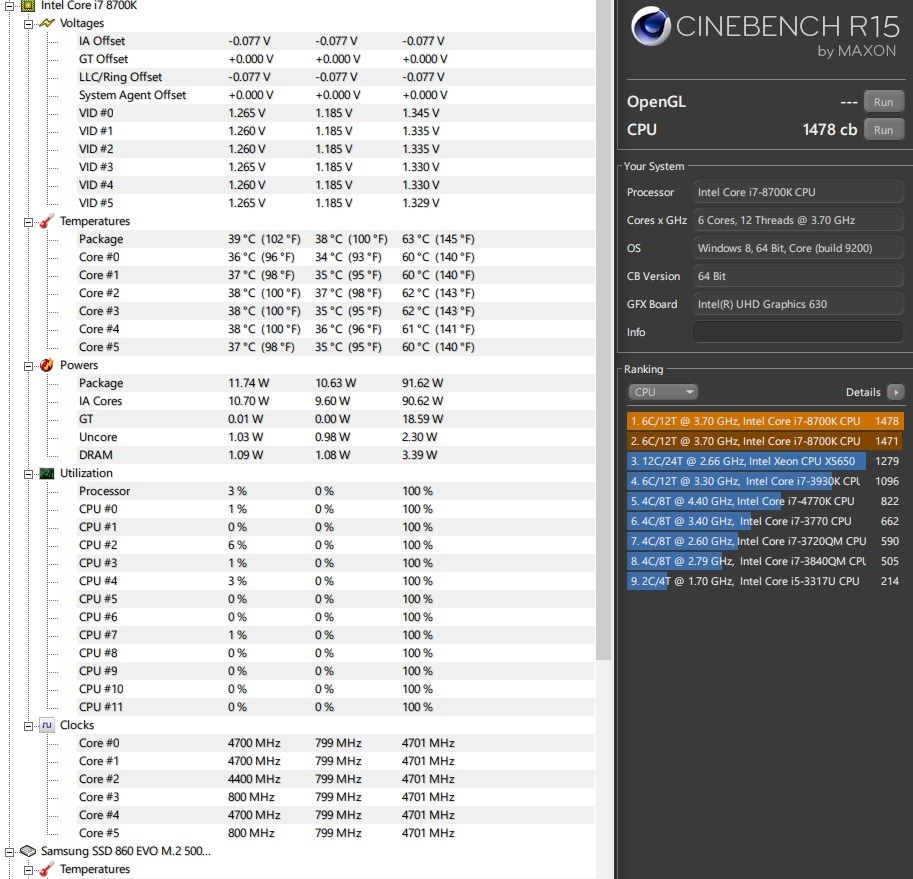
Task: Click the thermometer icon under Samsung SSD
Action: [x=47, y=869]
